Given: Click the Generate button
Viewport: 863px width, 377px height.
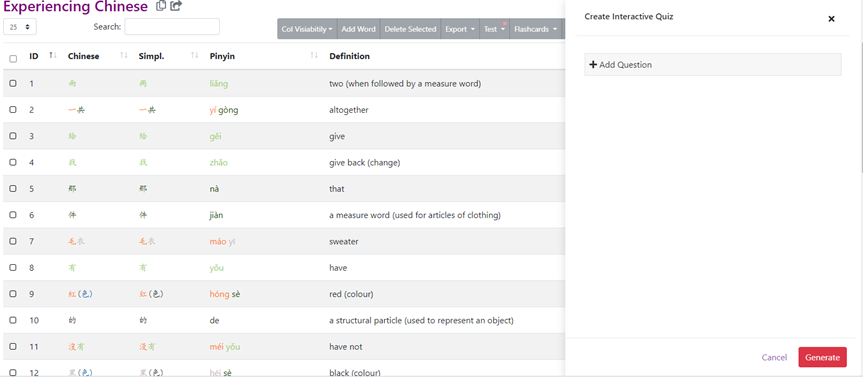Looking at the screenshot, I should click(x=822, y=357).
